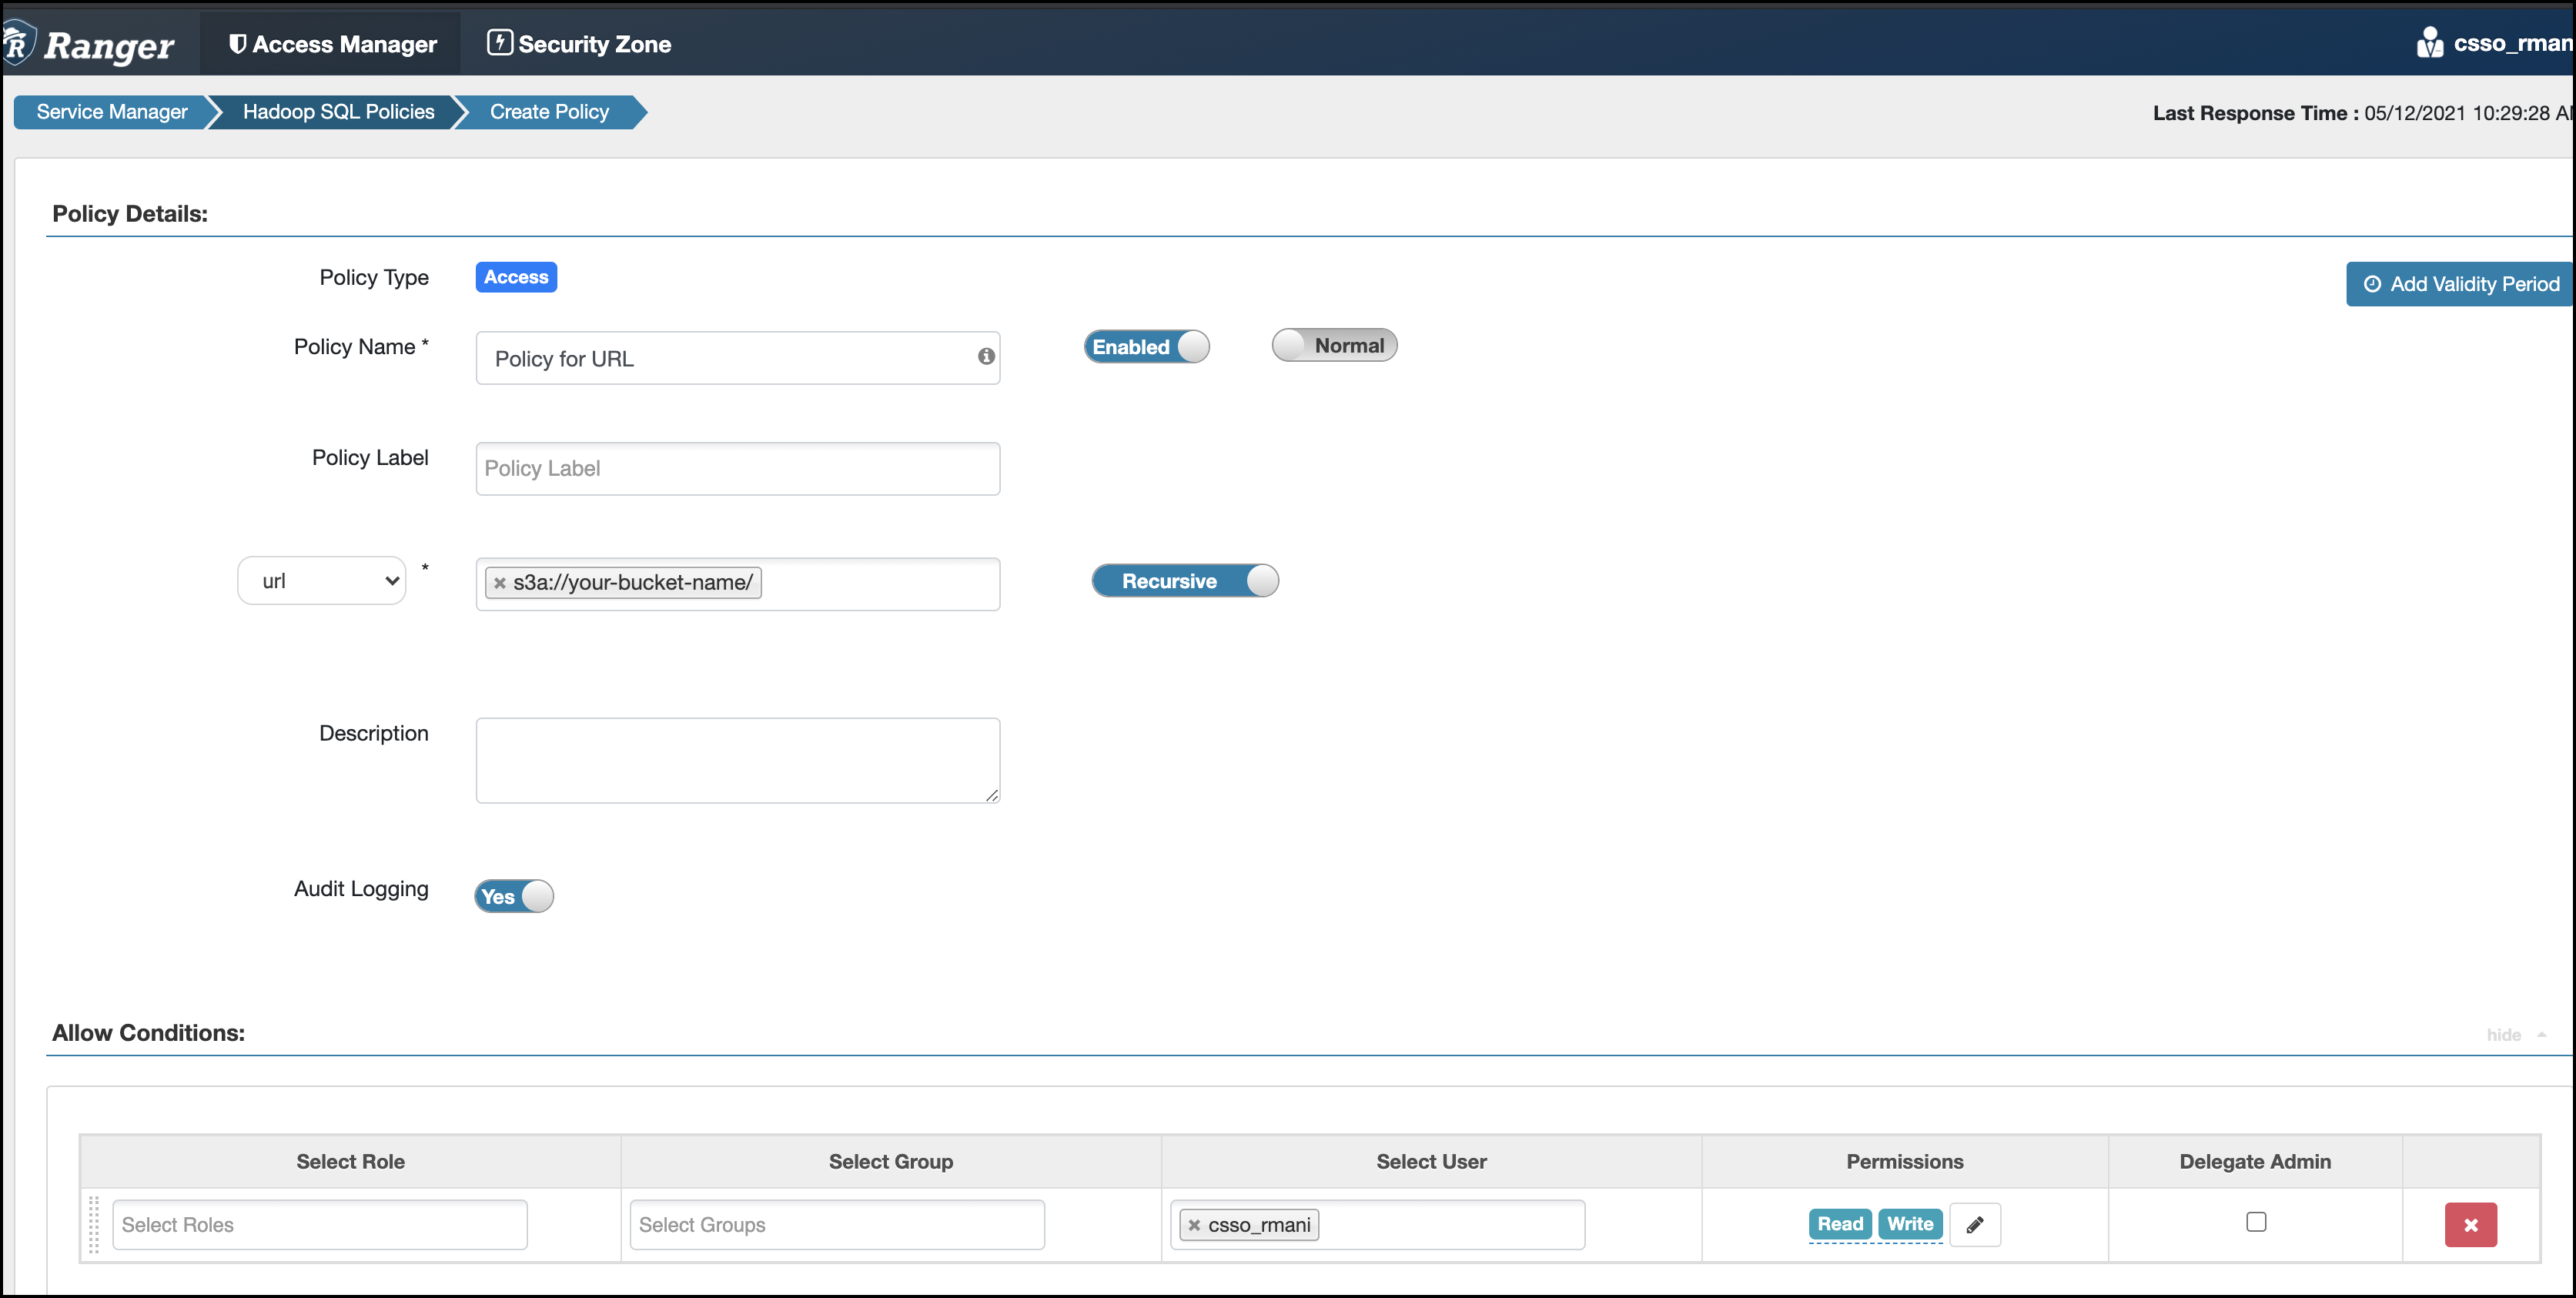
Task: Open the url resource type dropdown
Action: pyautogui.click(x=322, y=581)
